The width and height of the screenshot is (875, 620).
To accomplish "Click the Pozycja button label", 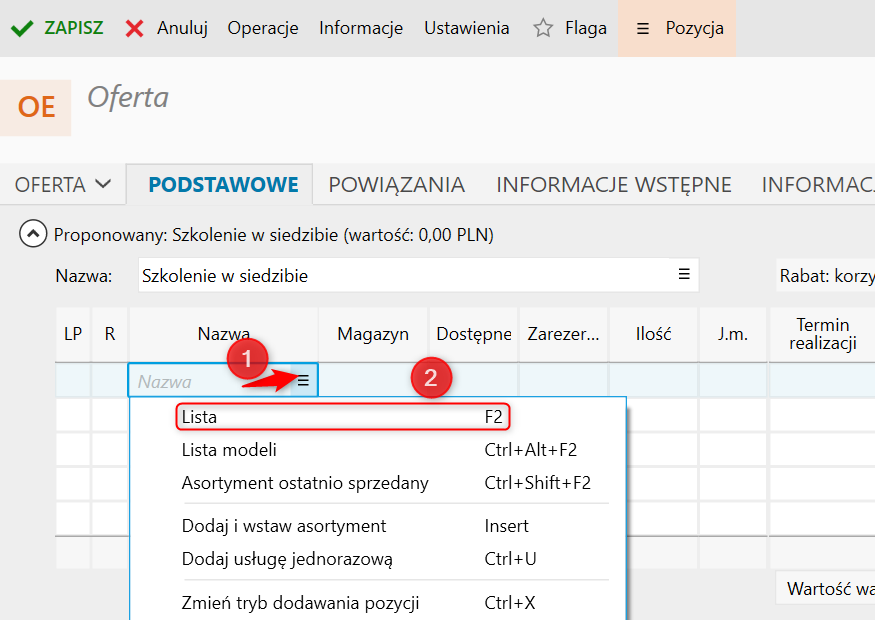I will tap(695, 28).
